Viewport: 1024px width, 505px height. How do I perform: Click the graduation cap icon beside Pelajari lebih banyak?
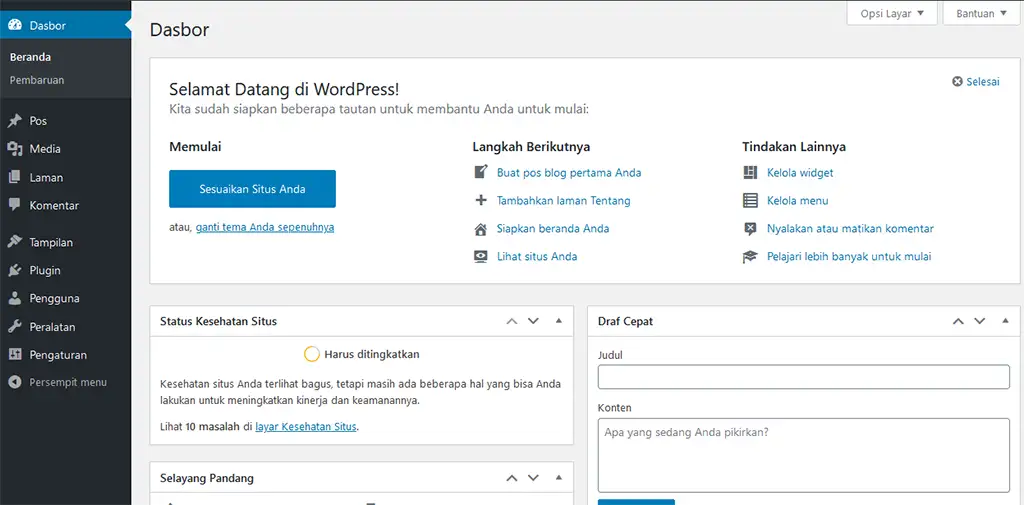pos(750,257)
